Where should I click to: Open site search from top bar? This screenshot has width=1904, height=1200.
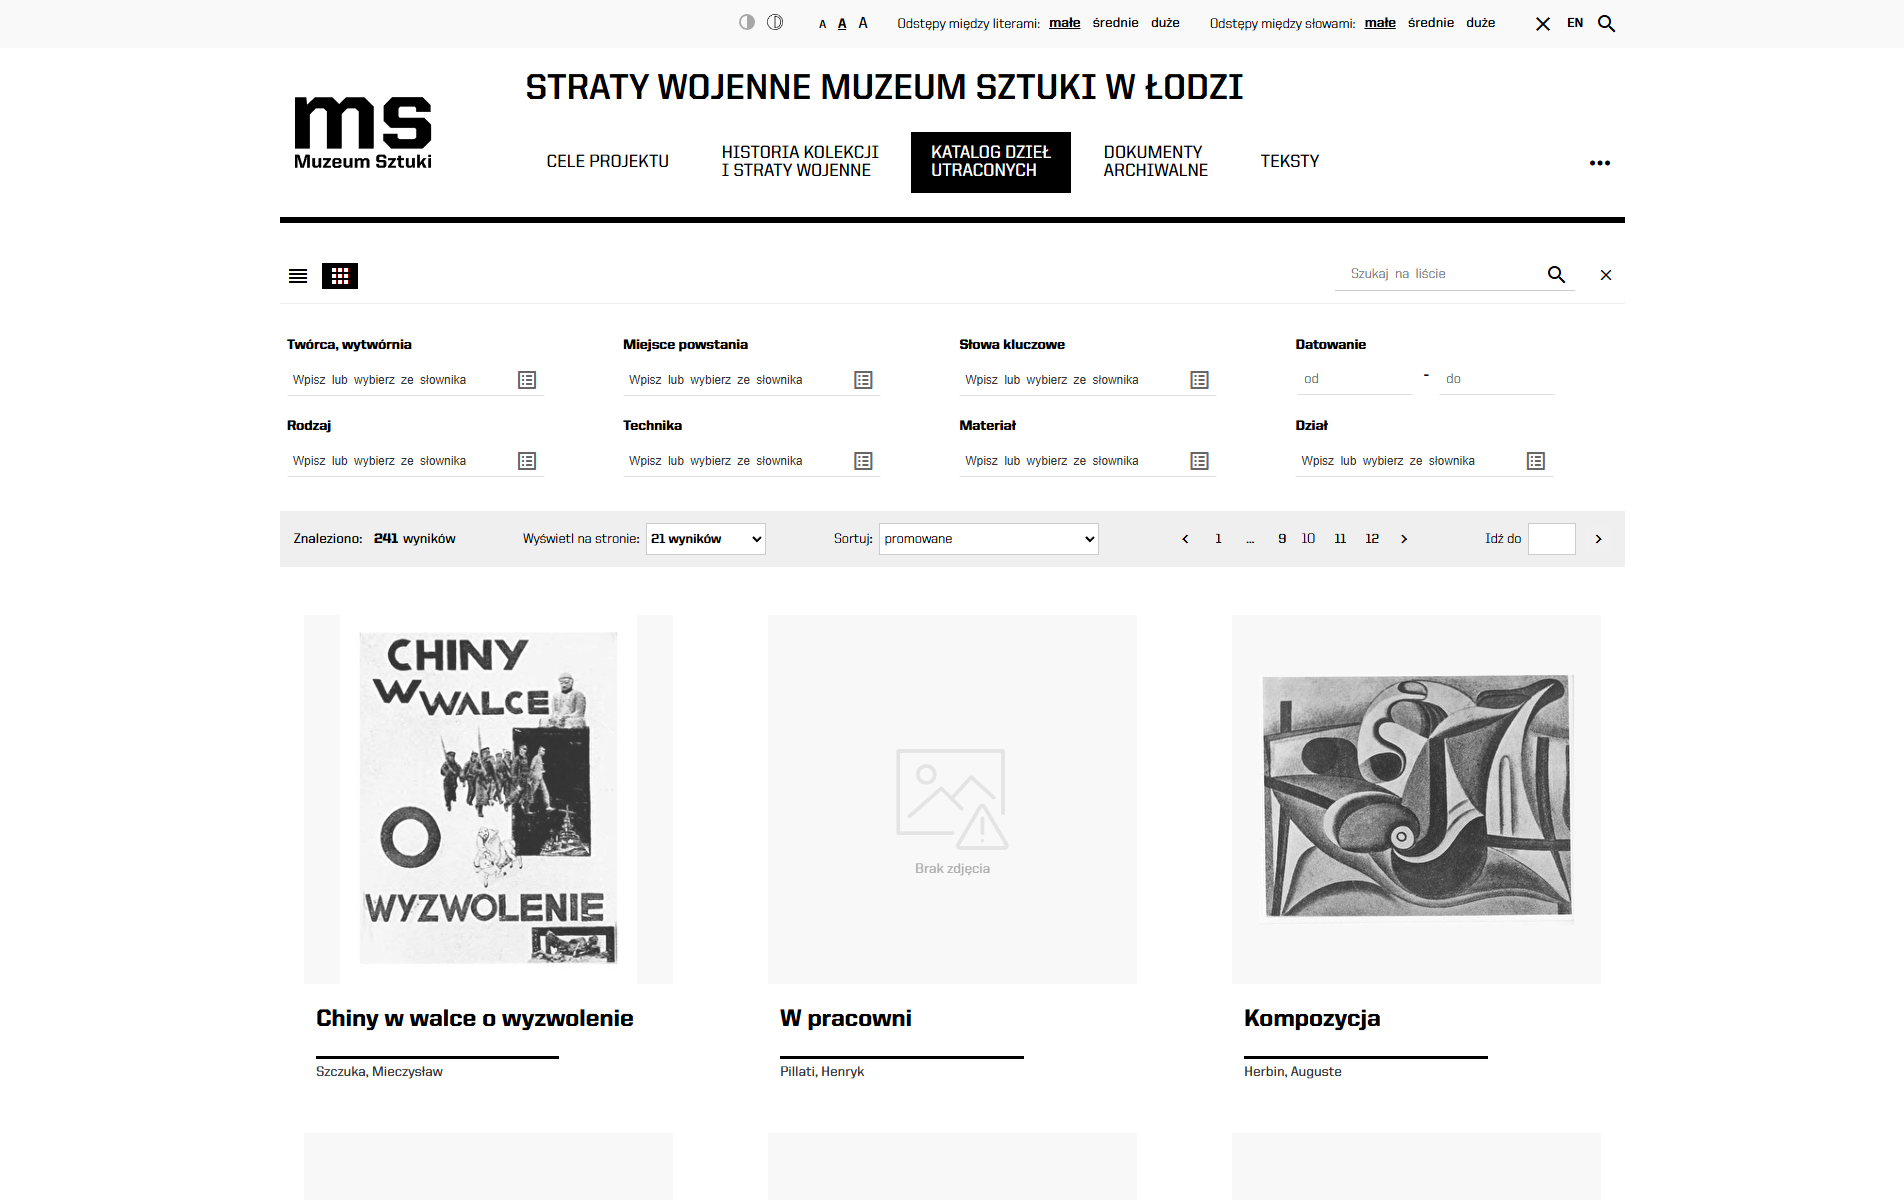tap(1607, 23)
